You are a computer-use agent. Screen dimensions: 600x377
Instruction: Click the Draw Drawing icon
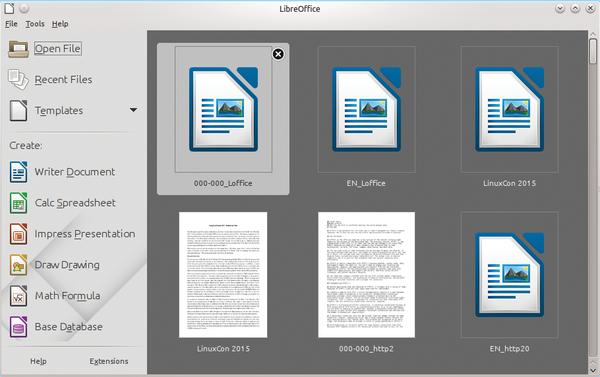(x=18, y=265)
